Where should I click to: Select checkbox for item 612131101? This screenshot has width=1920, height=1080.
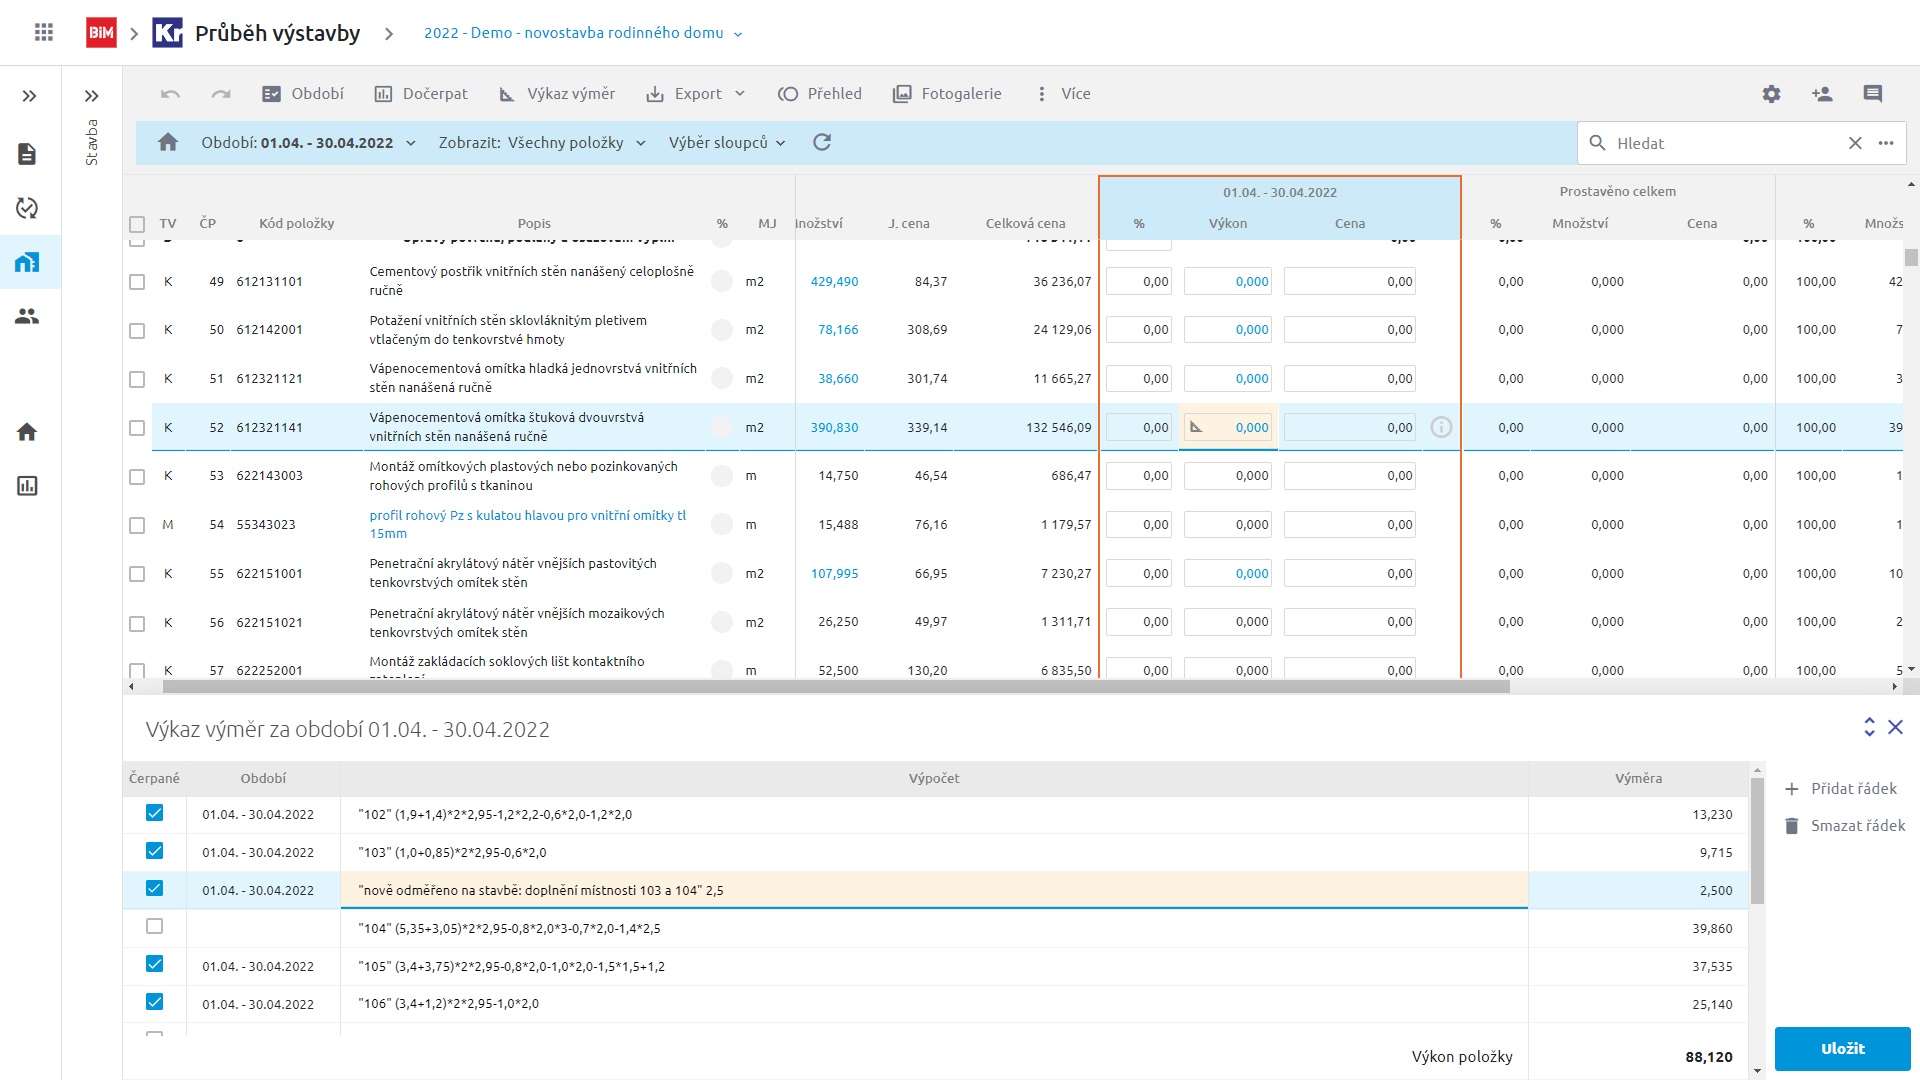137,282
